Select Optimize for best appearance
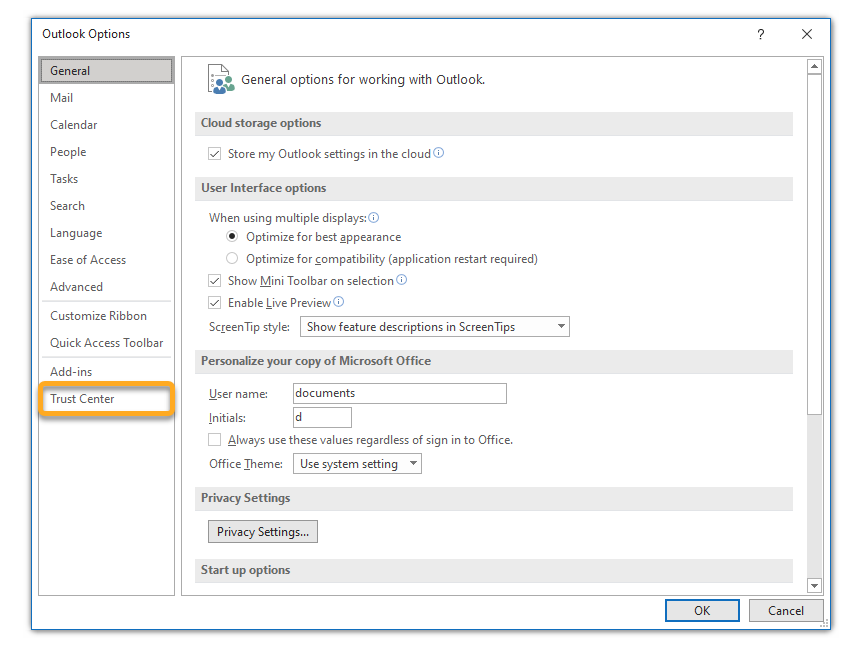 232,237
